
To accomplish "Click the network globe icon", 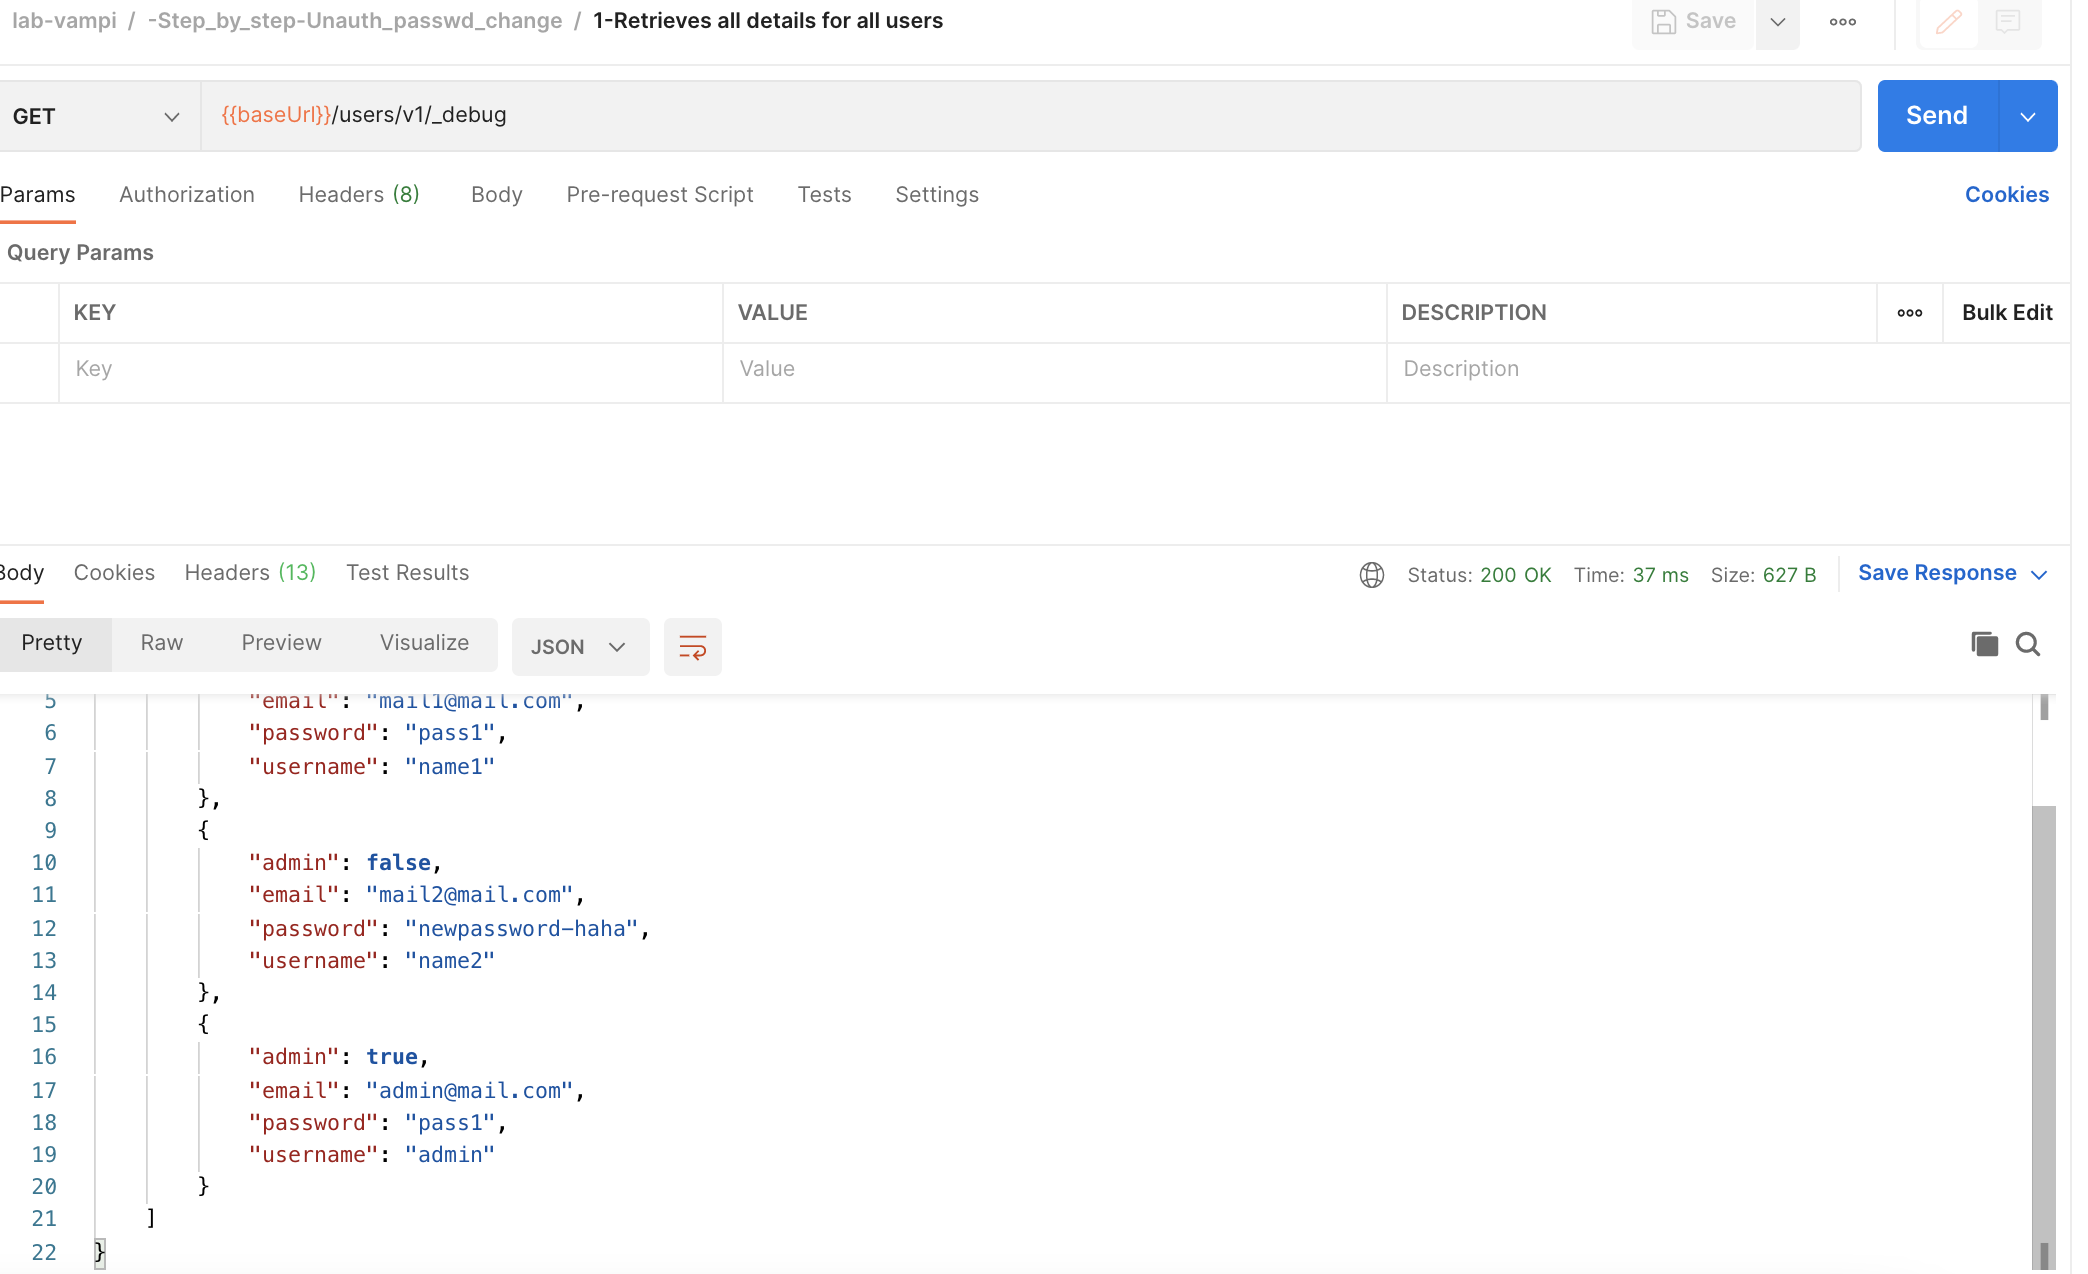I will point(1371,575).
